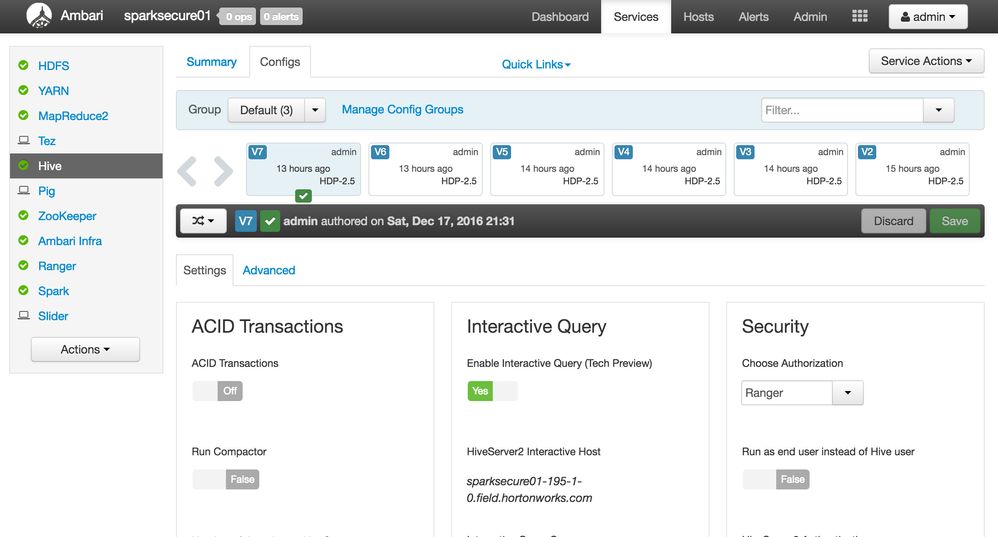This screenshot has height=537, width=998.
Task: Open the admin user dropdown
Action: pos(928,17)
